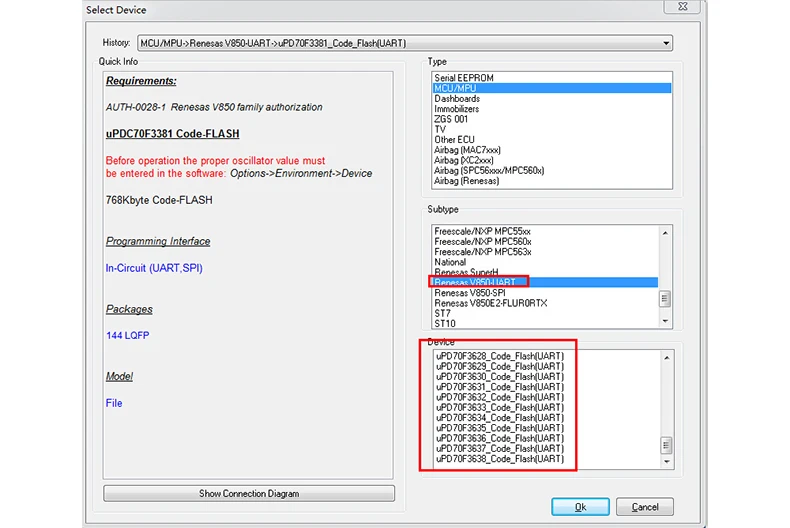Choose Renesas V850E2-FLUR0RTX subtype
Screen dimensions: 790x528
pos(545,303)
